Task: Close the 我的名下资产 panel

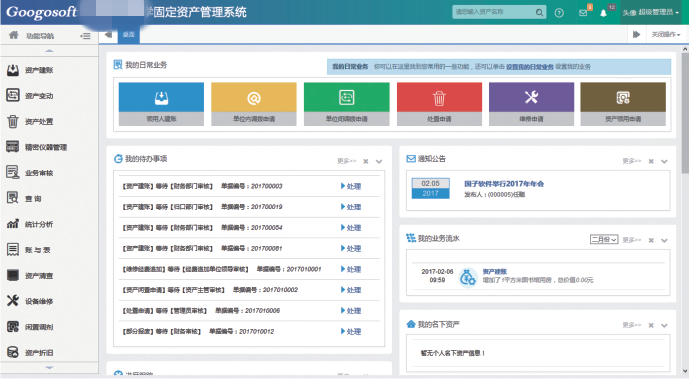Action: (651, 325)
